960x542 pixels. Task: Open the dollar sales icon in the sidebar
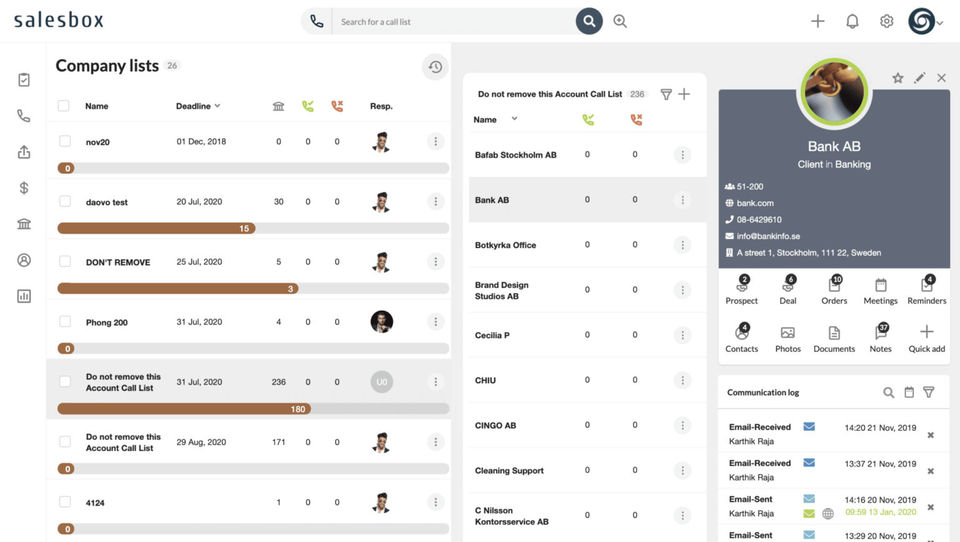point(24,188)
